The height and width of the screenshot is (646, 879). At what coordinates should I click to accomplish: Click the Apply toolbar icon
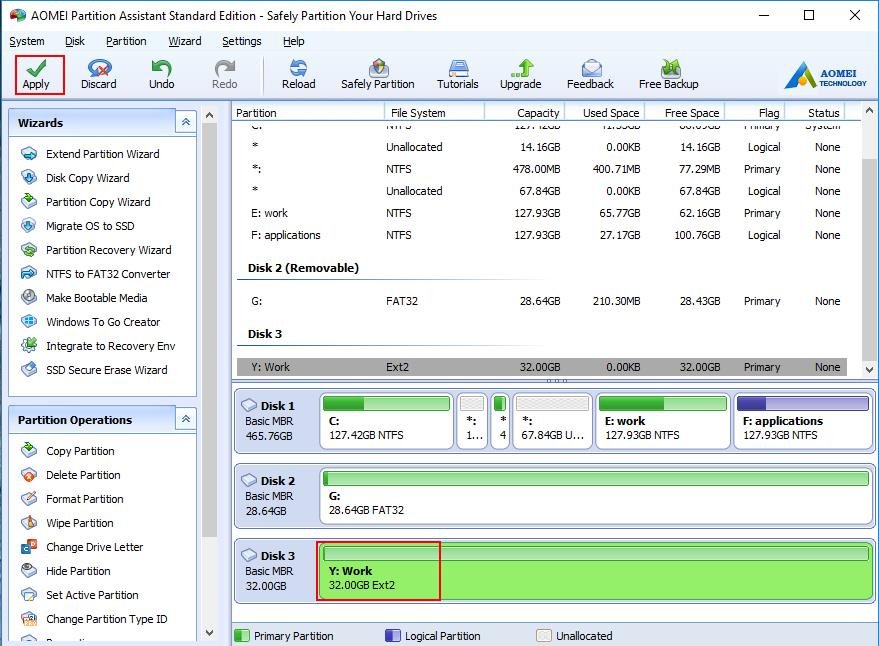point(36,75)
